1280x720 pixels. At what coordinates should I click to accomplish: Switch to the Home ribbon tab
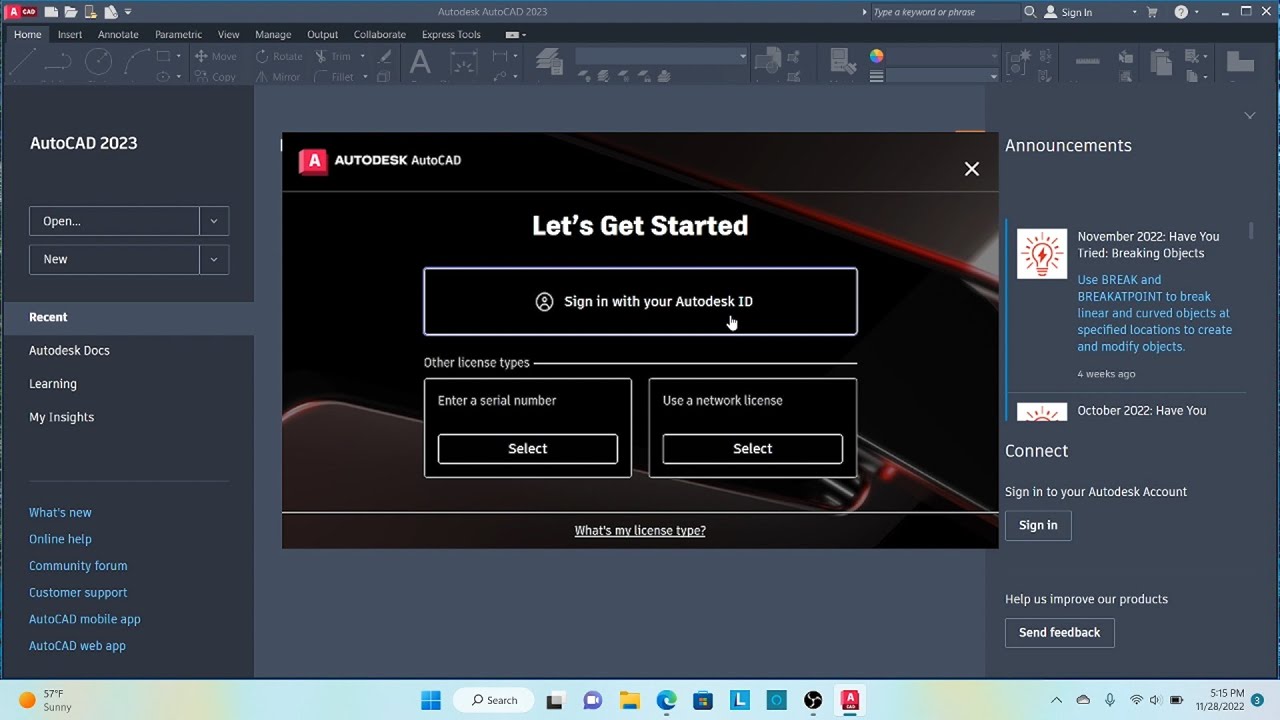point(28,34)
